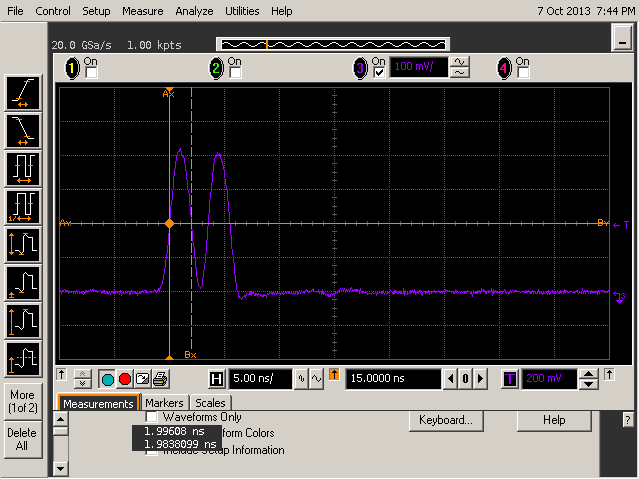Viewport: 640px width, 480px height.
Task: Click the printer icon
Action: [x=161, y=379]
